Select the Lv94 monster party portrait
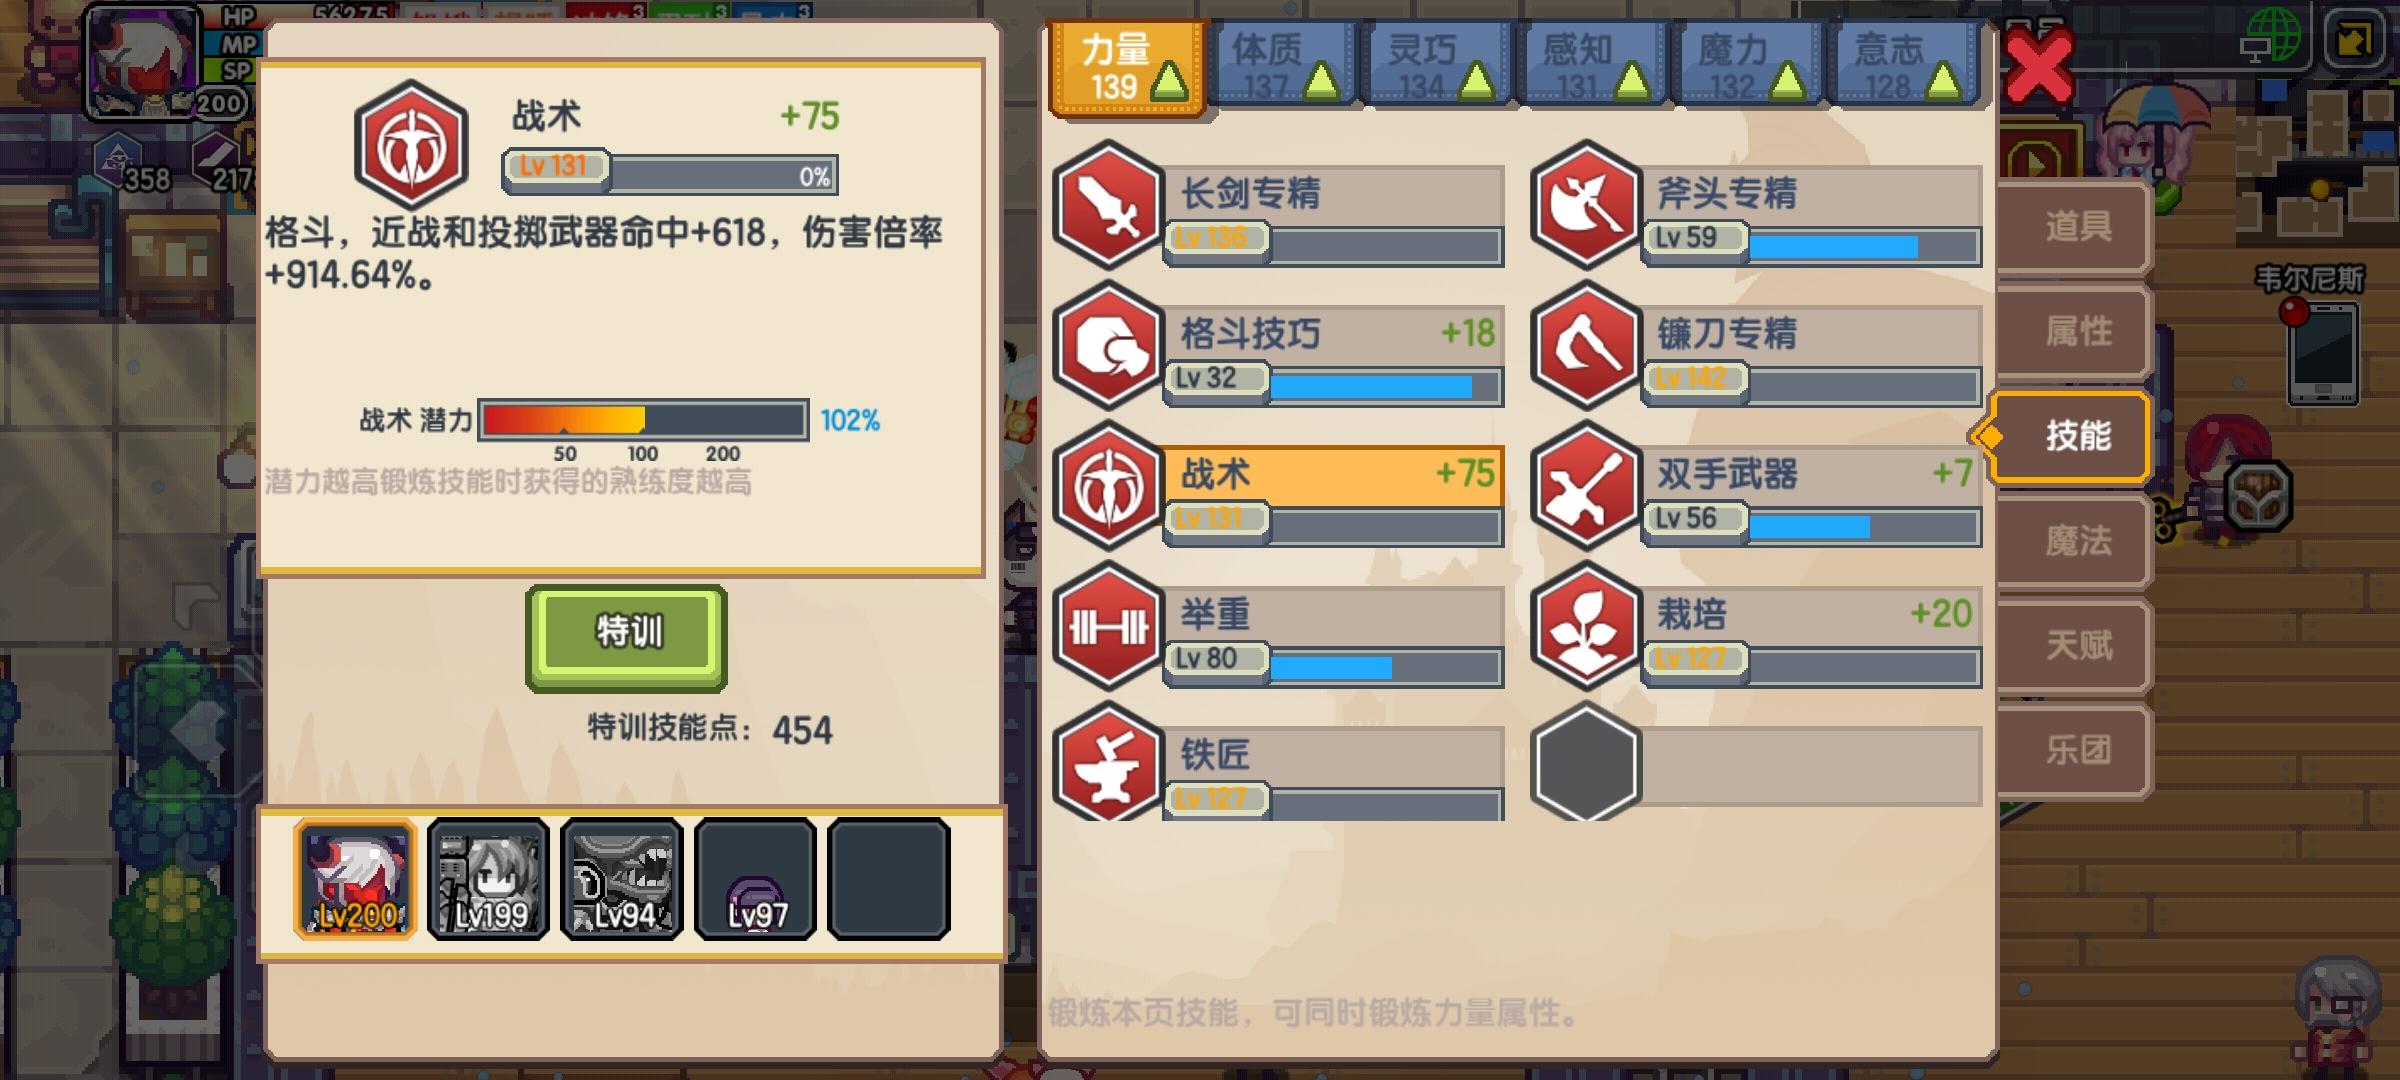Image resolution: width=2400 pixels, height=1080 pixels. coord(622,879)
